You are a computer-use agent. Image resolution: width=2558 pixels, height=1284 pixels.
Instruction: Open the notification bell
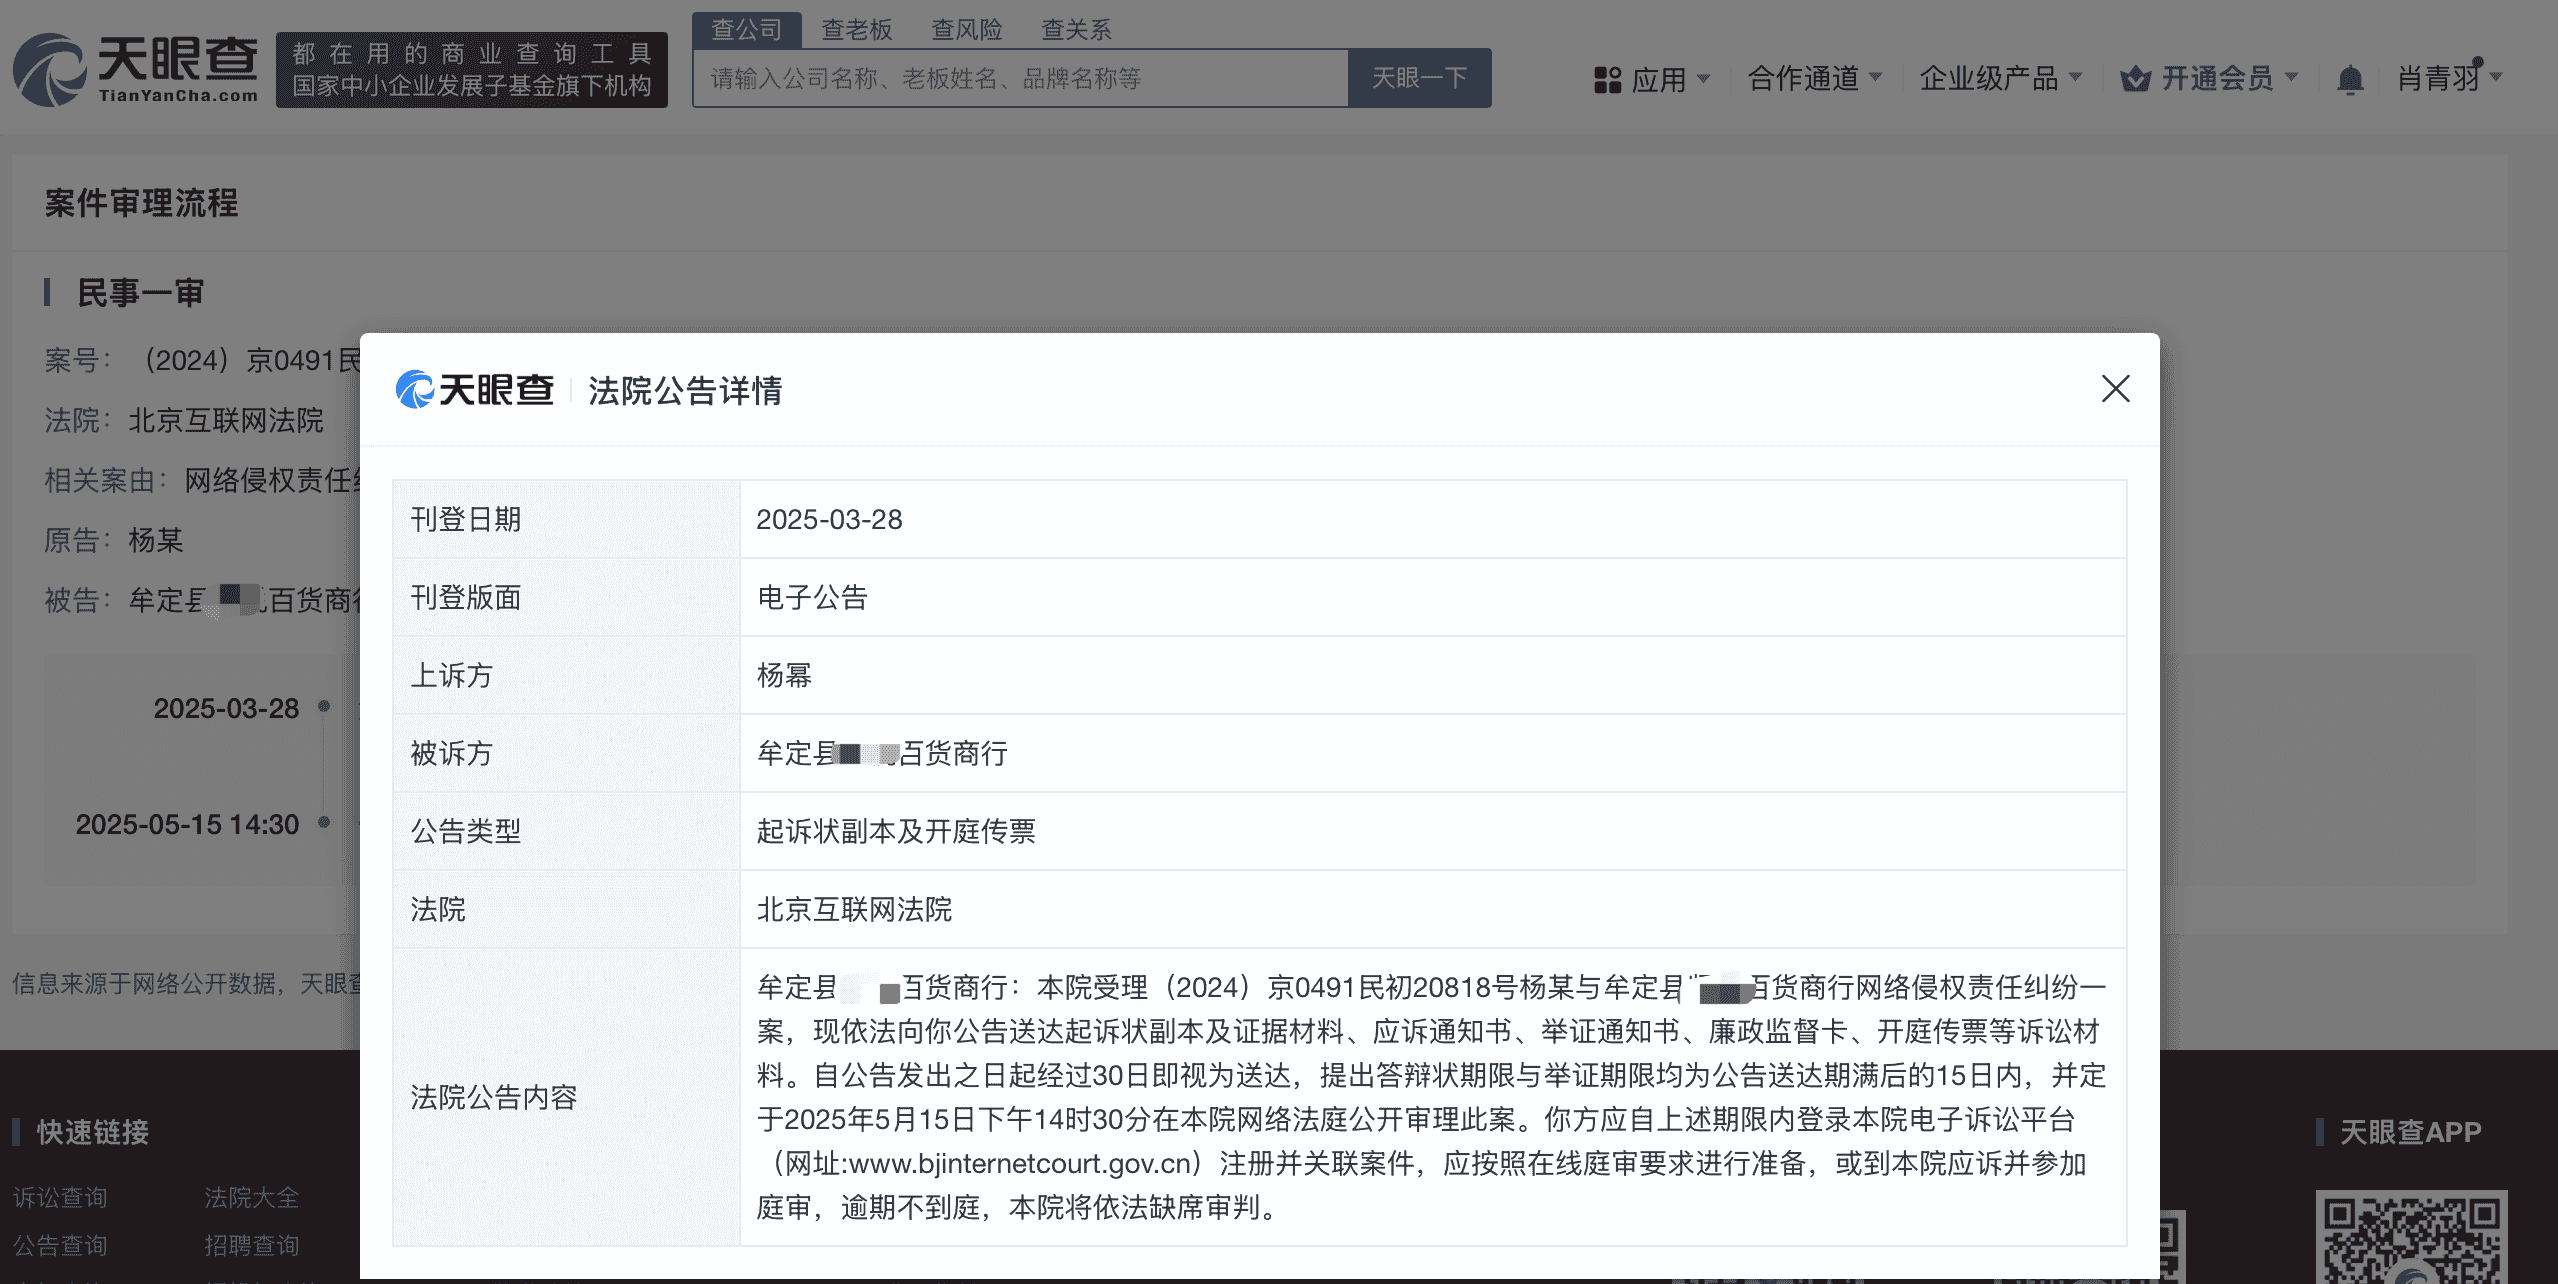2349,78
